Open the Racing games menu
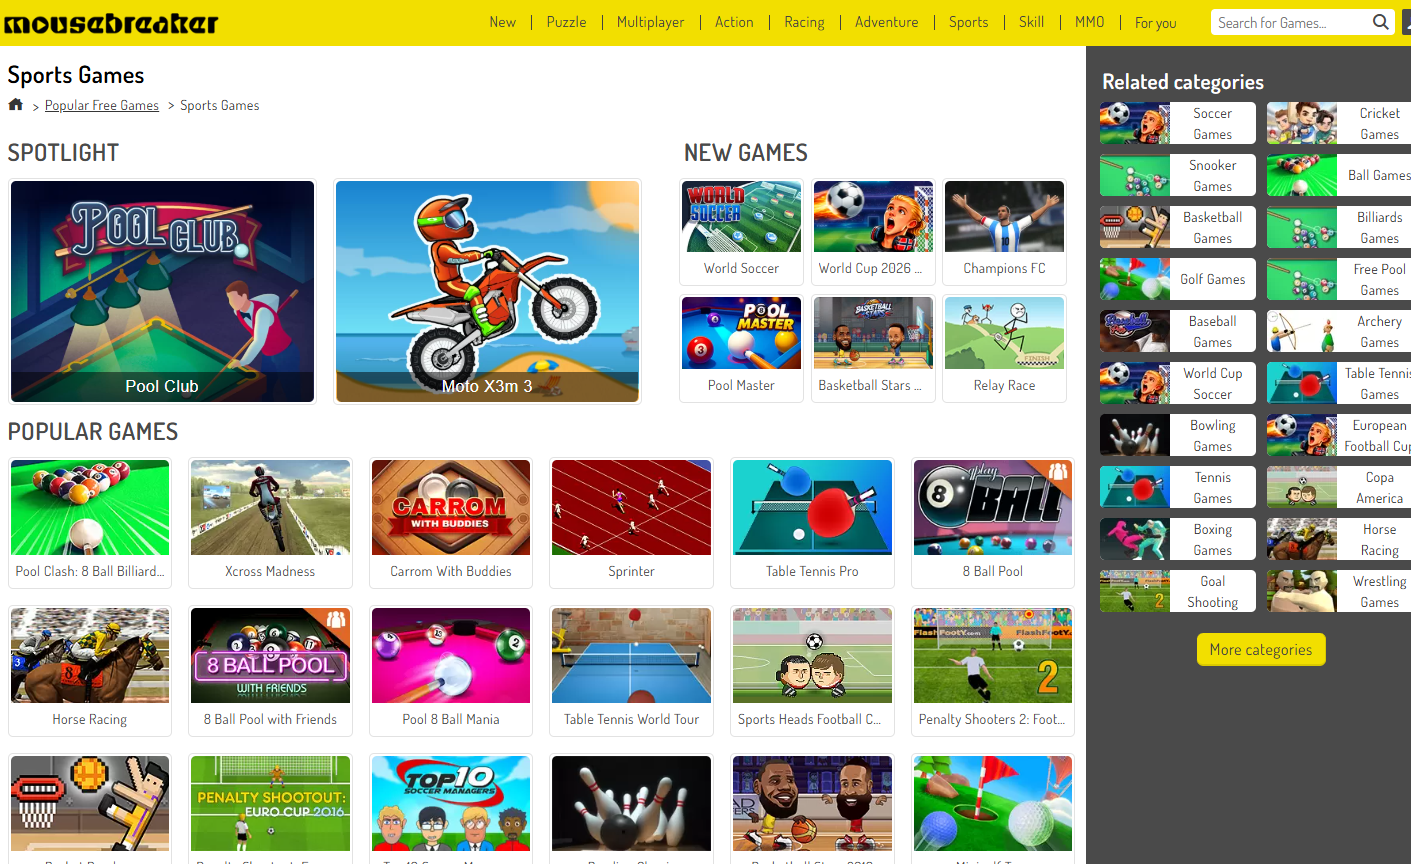Screen dimensions: 1411x864 804,22
